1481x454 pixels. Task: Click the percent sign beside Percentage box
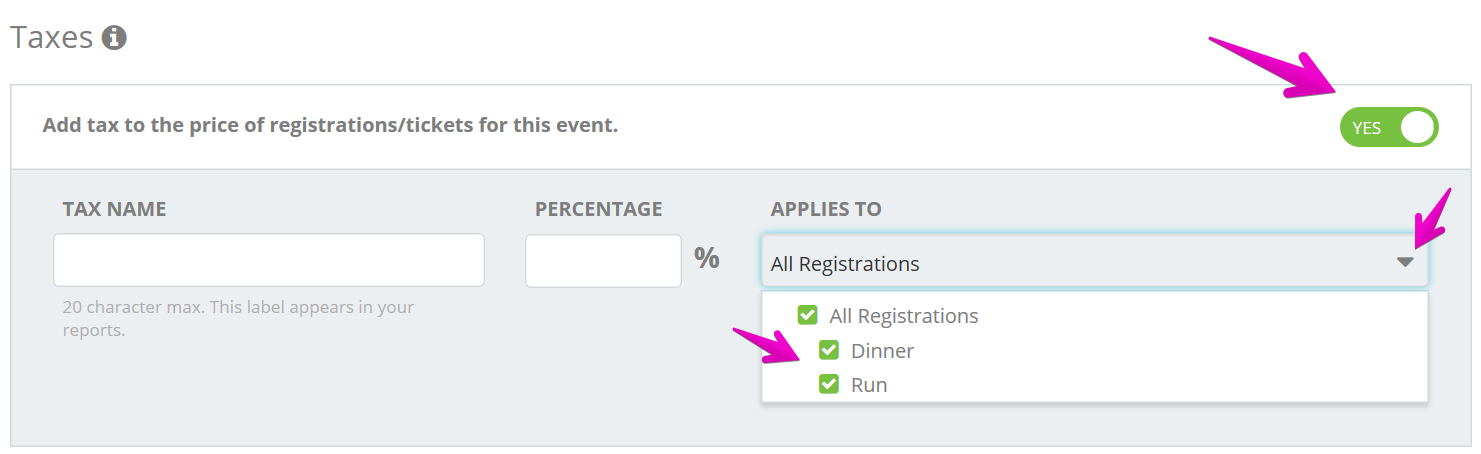707,258
